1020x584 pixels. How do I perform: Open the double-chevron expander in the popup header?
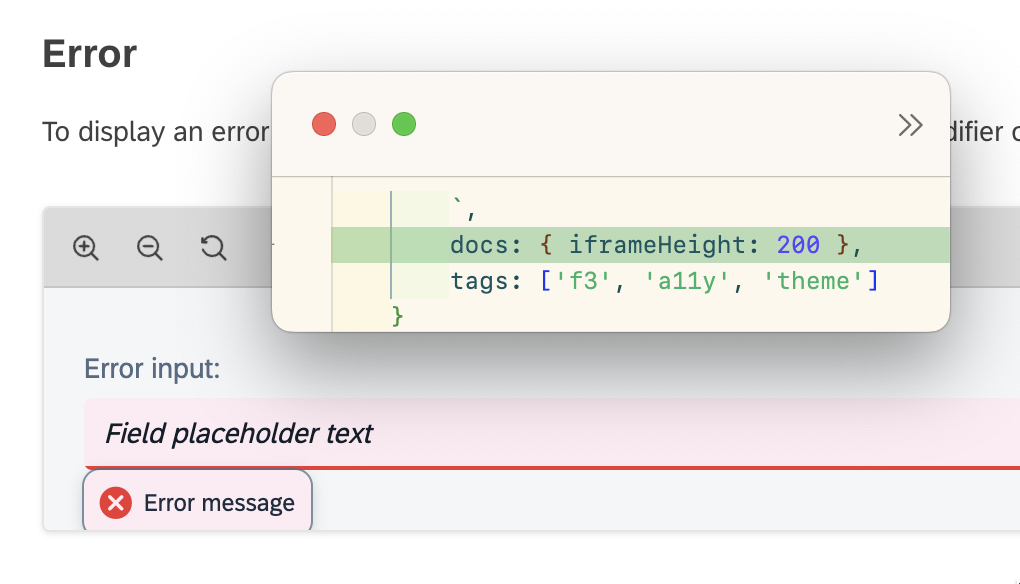click(x=910, y=124)
